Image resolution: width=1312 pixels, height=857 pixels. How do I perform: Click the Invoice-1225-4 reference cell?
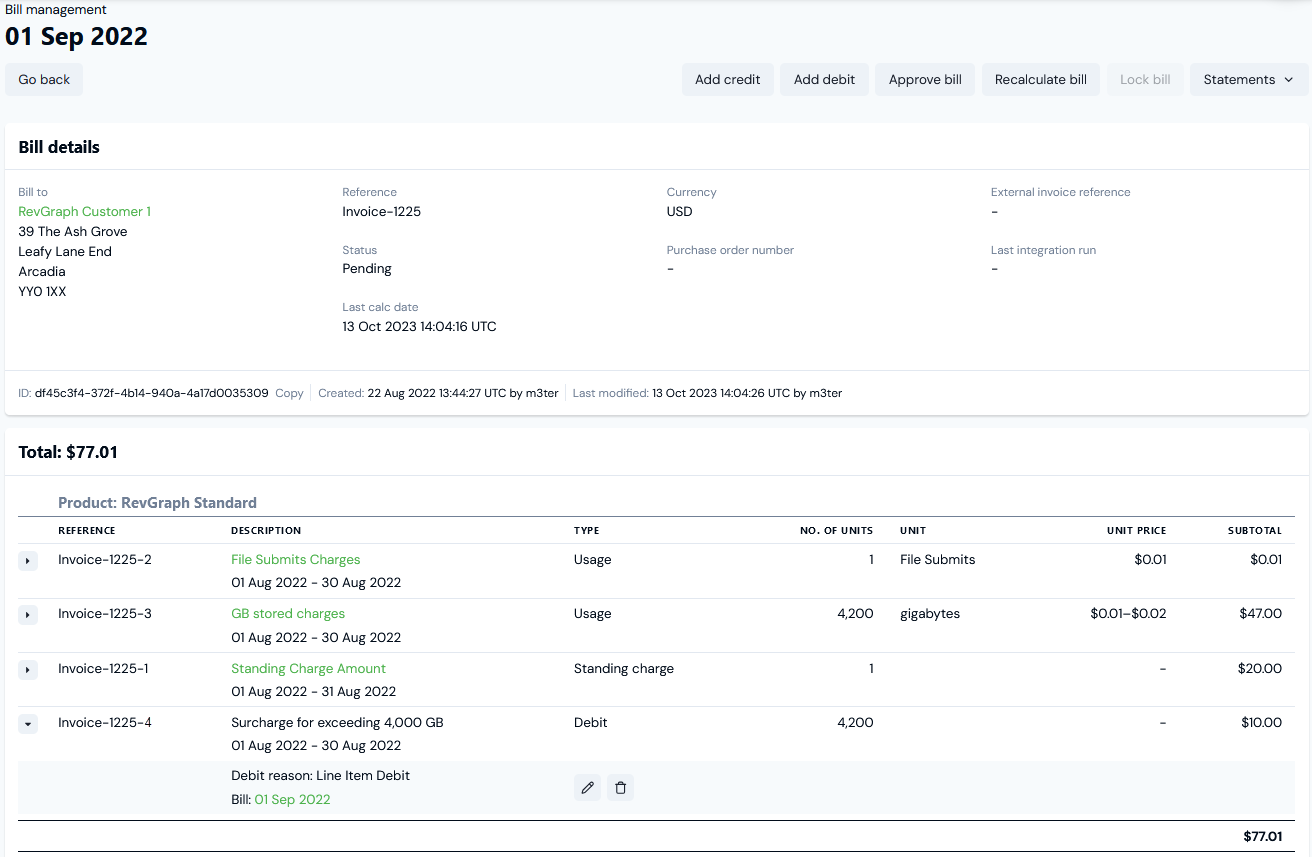(x=105, y=723)
